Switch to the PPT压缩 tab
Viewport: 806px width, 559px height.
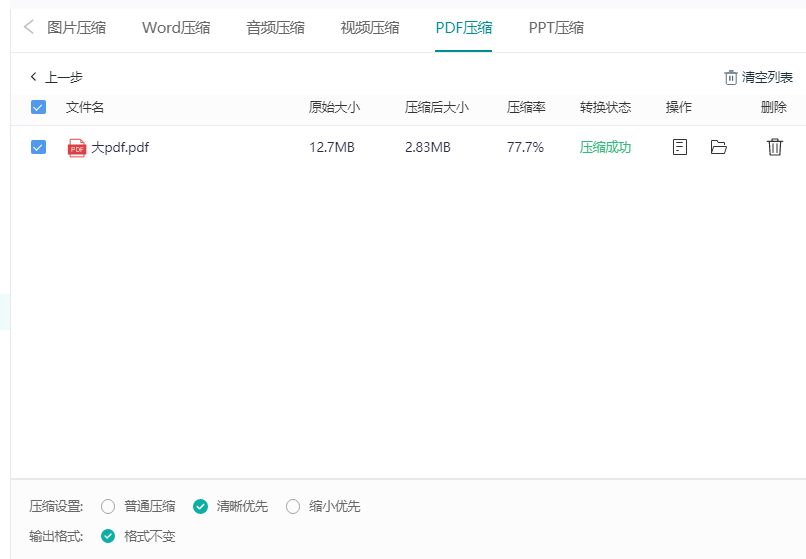coord(556,27)
